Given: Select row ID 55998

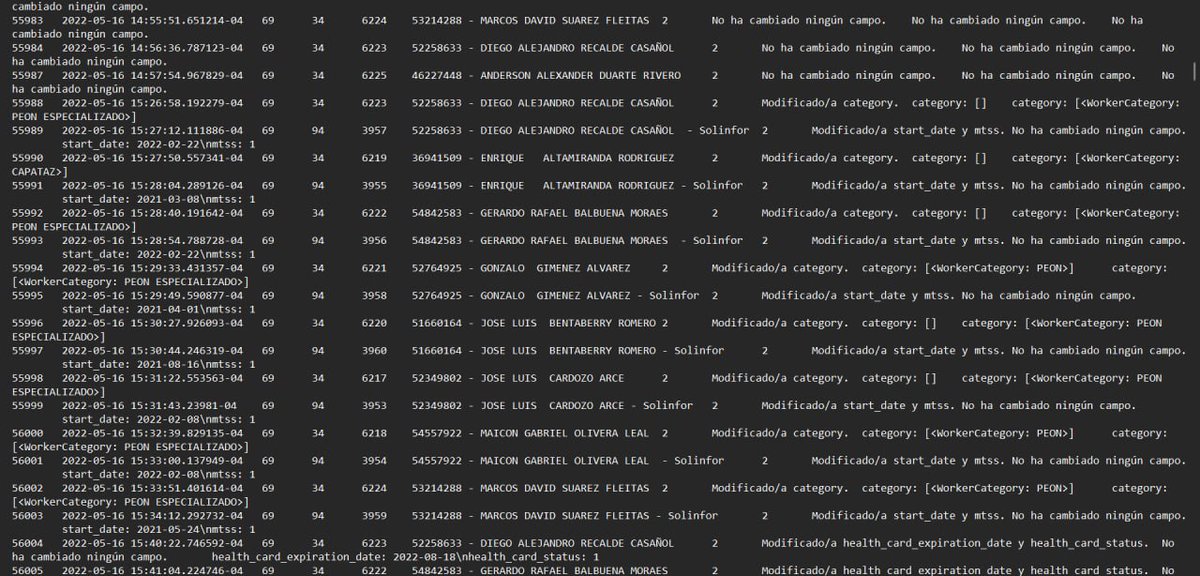Looking at the screenshot, I should 28,378.
